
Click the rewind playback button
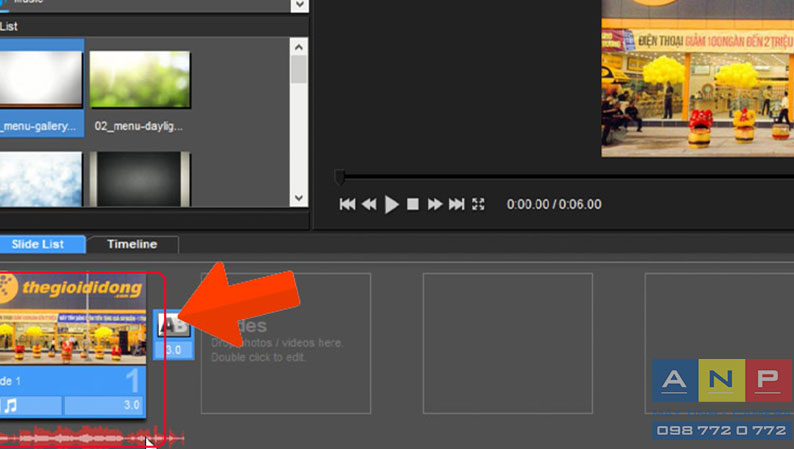pyautogui.click(x=369, y=204)
